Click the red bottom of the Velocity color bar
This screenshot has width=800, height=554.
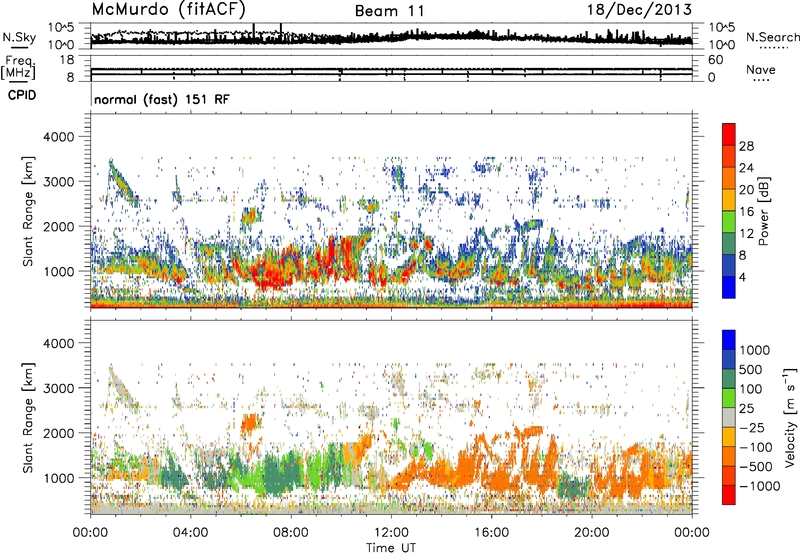[729, 495]
